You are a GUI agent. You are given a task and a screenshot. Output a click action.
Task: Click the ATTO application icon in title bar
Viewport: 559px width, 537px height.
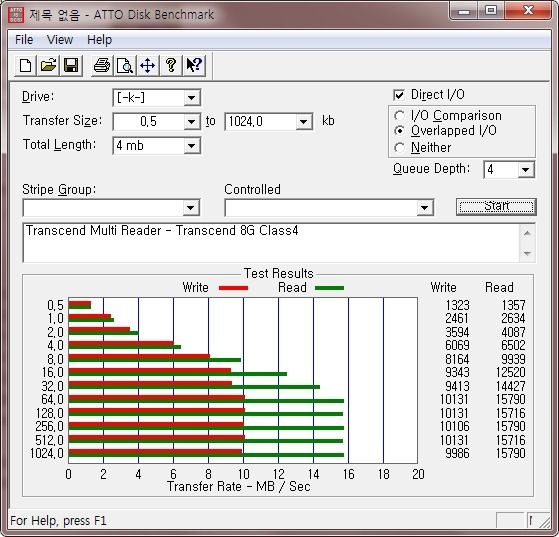[16, 15]
